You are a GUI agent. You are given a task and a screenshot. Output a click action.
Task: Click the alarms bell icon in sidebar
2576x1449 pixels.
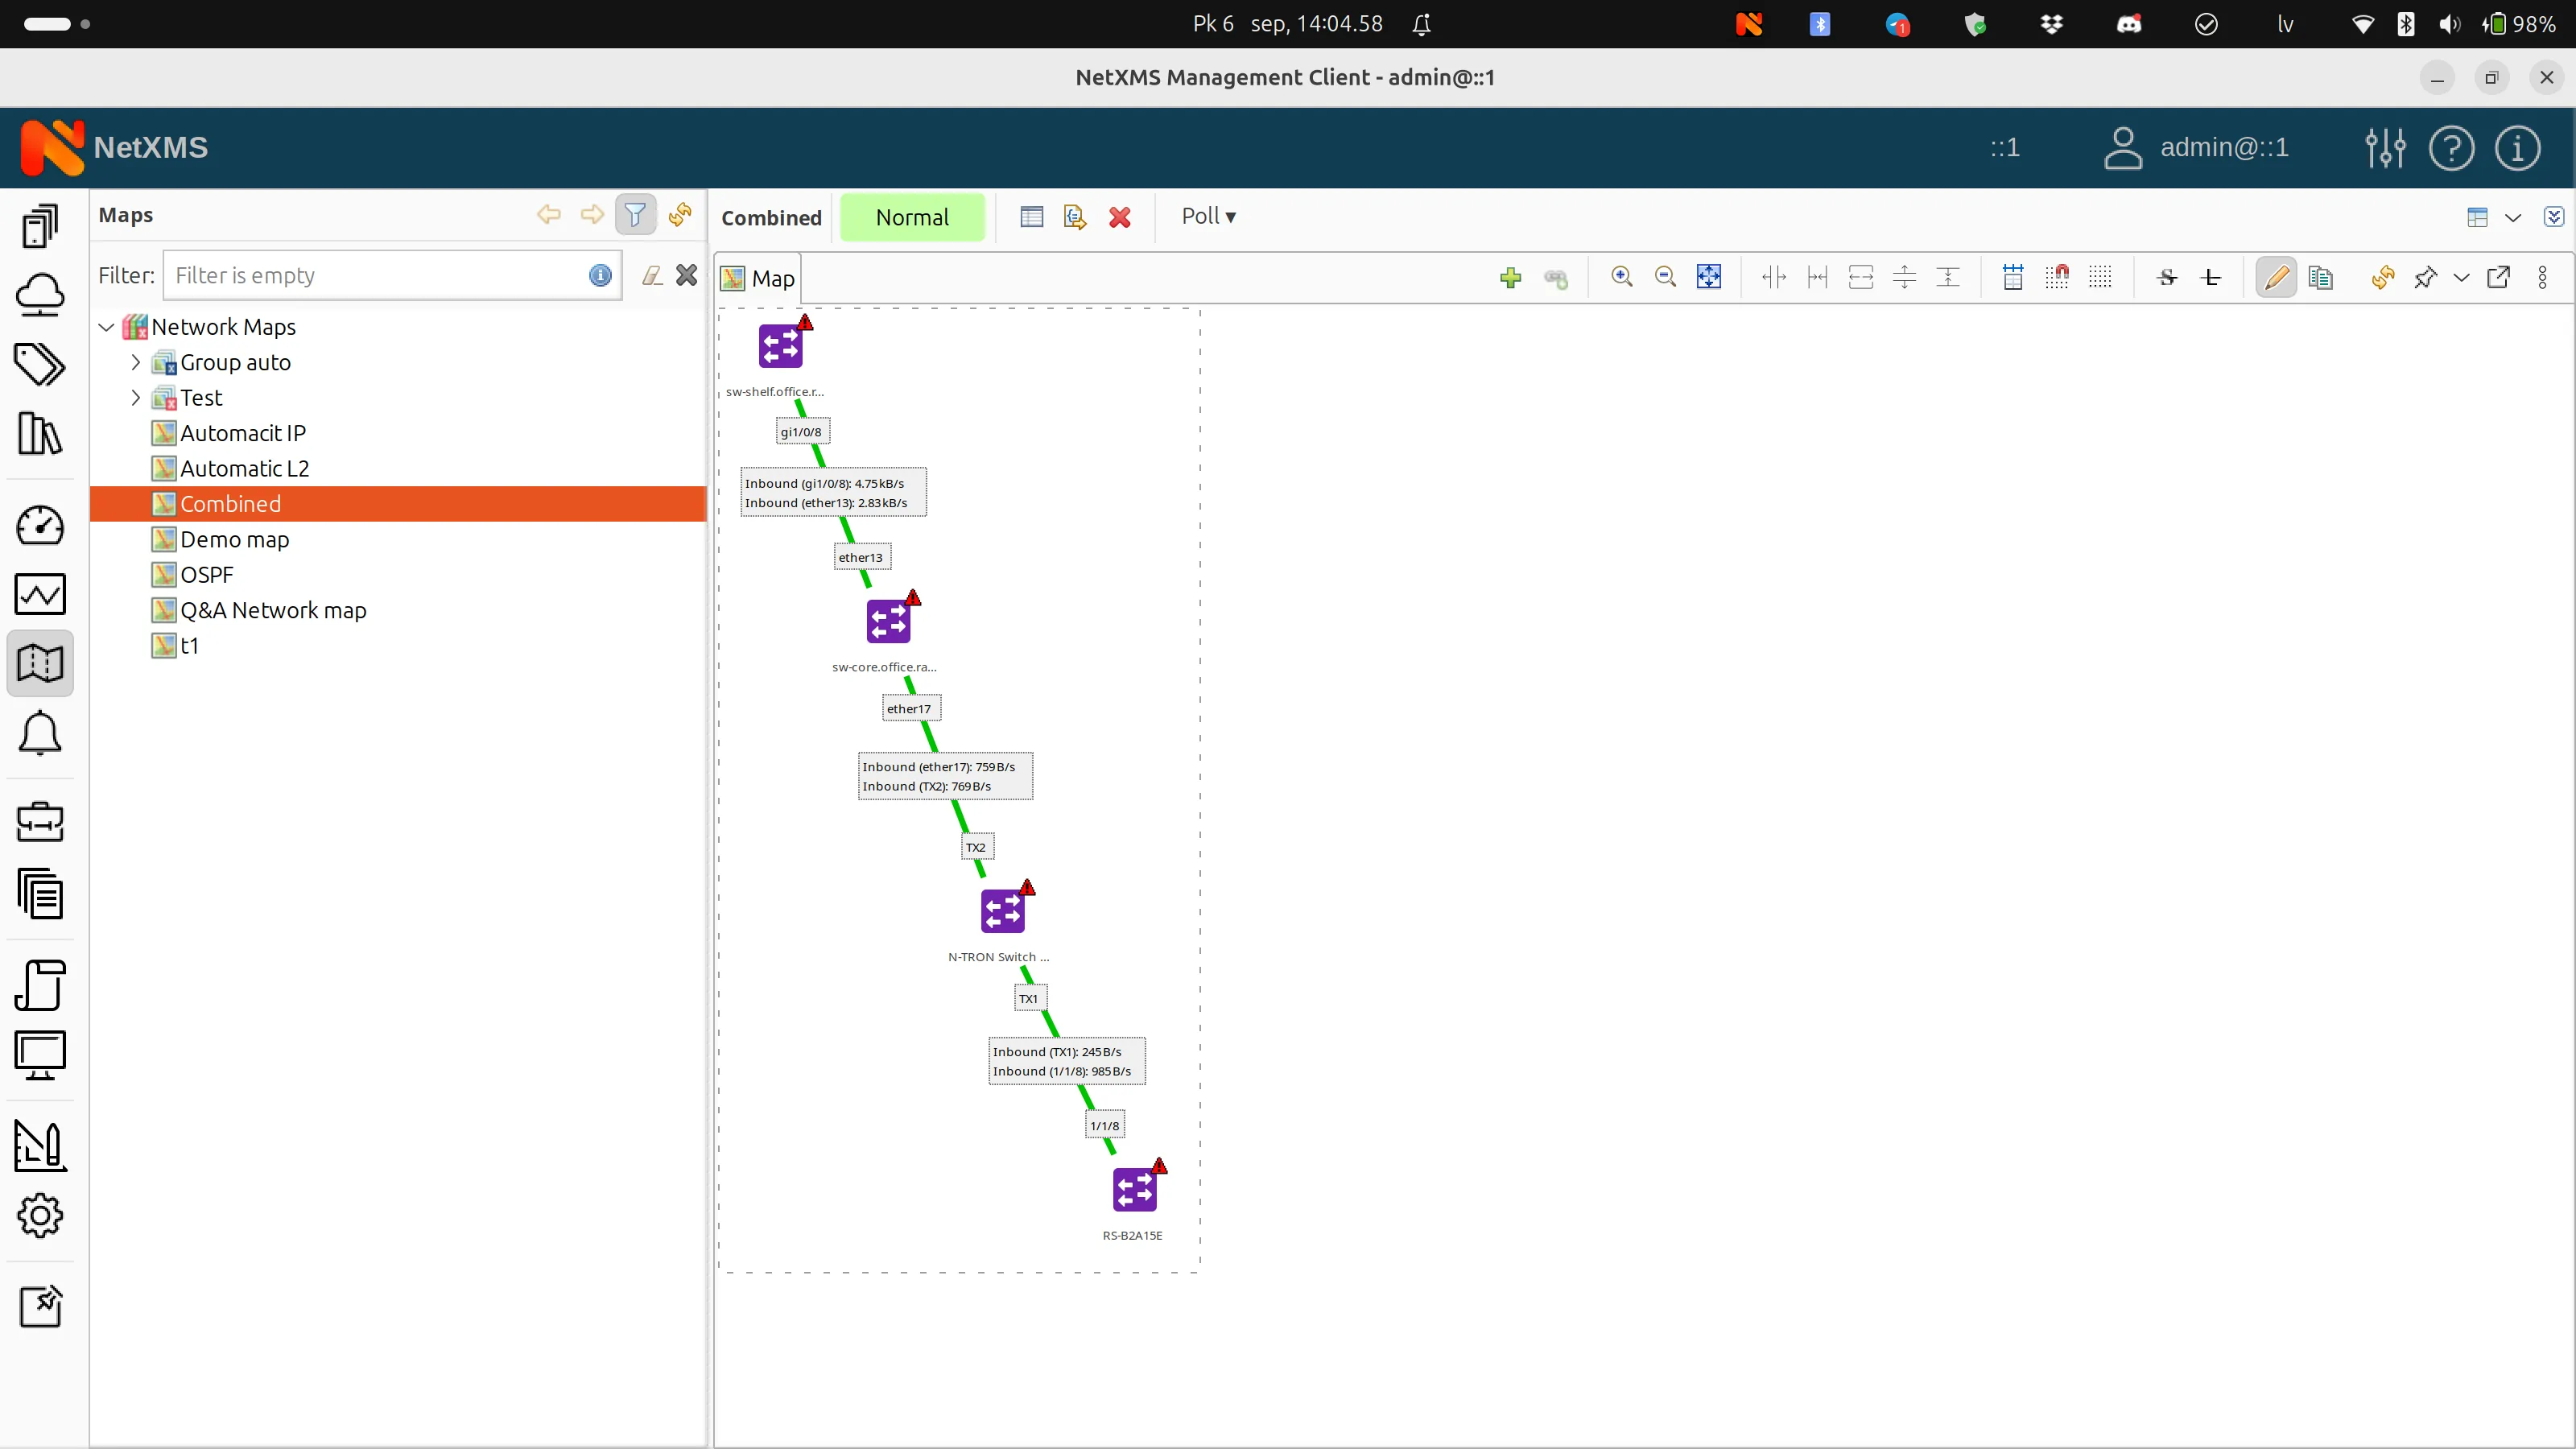pos(40,734)
